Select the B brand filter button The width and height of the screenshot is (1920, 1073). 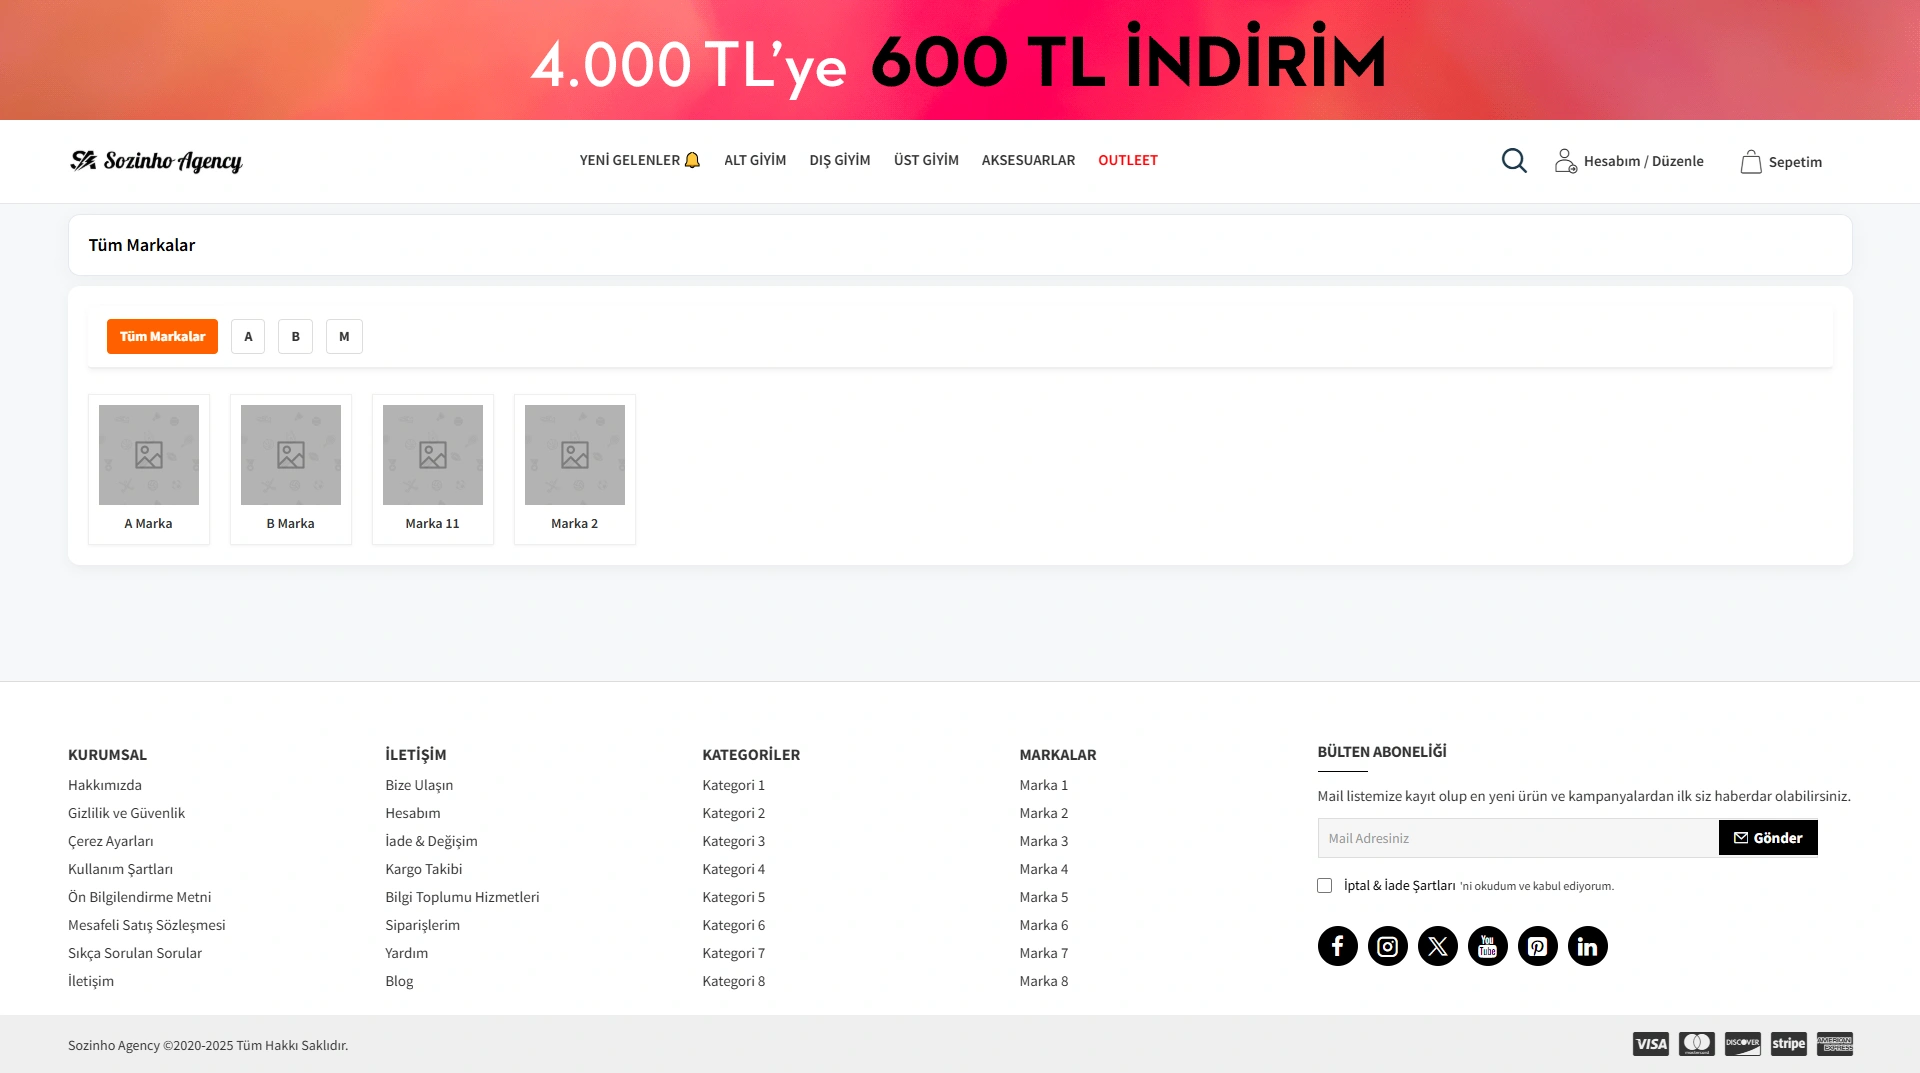tap(295, 336)
